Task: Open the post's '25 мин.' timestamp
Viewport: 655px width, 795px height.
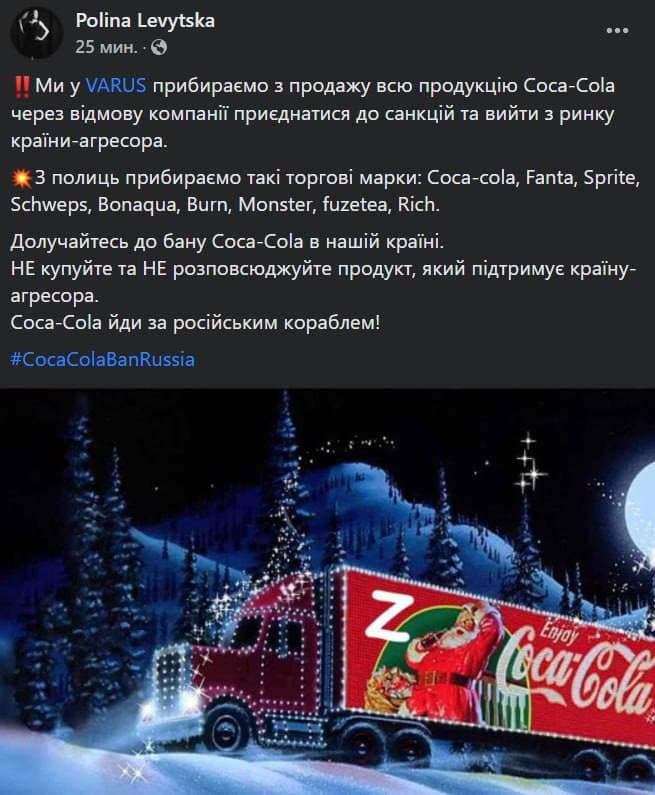Action: (x=106, y=47)
